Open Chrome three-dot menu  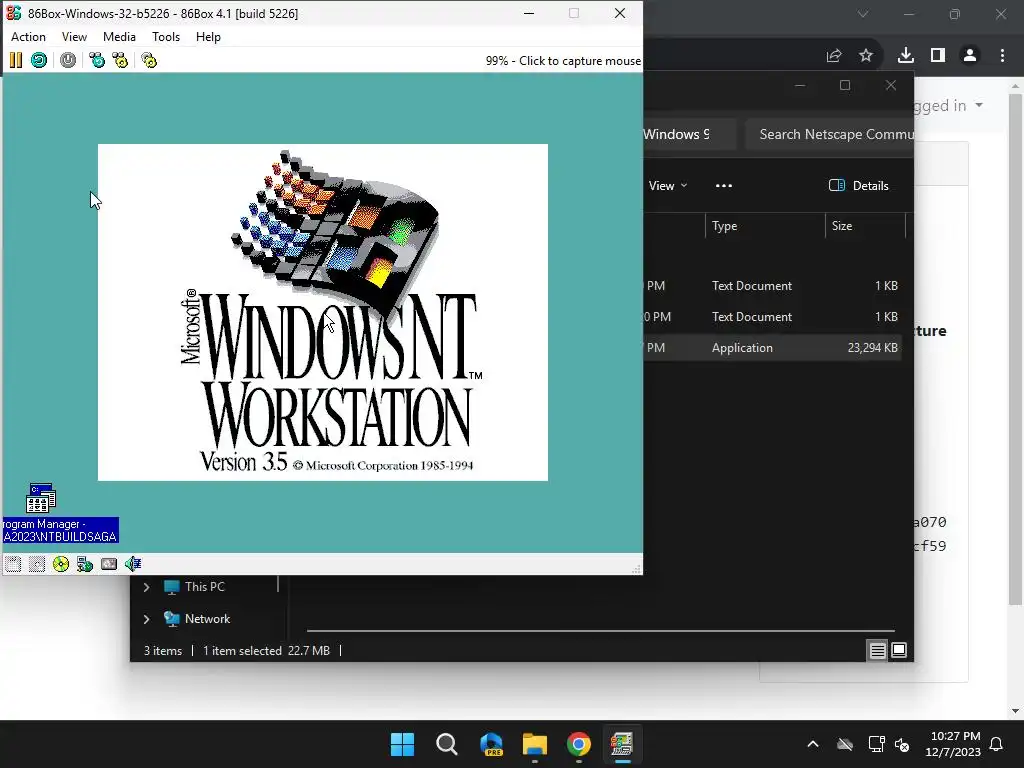(x=1002, y=56)
